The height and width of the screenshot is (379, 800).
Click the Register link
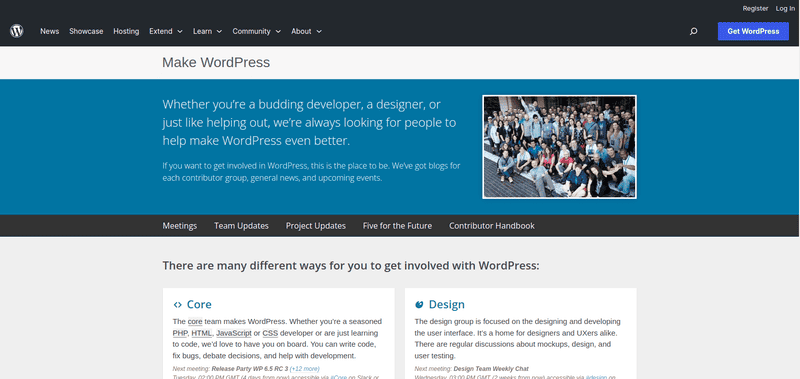[x=755, y=8]
